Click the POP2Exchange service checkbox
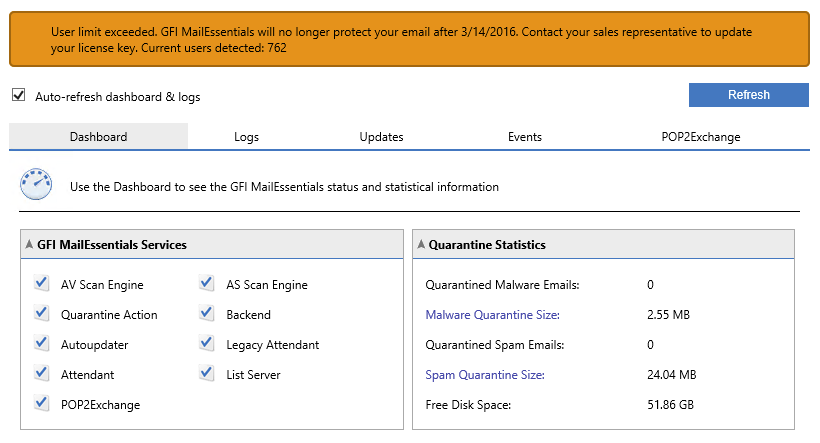Viewport: 820px width, 443px height. point(42,404)
